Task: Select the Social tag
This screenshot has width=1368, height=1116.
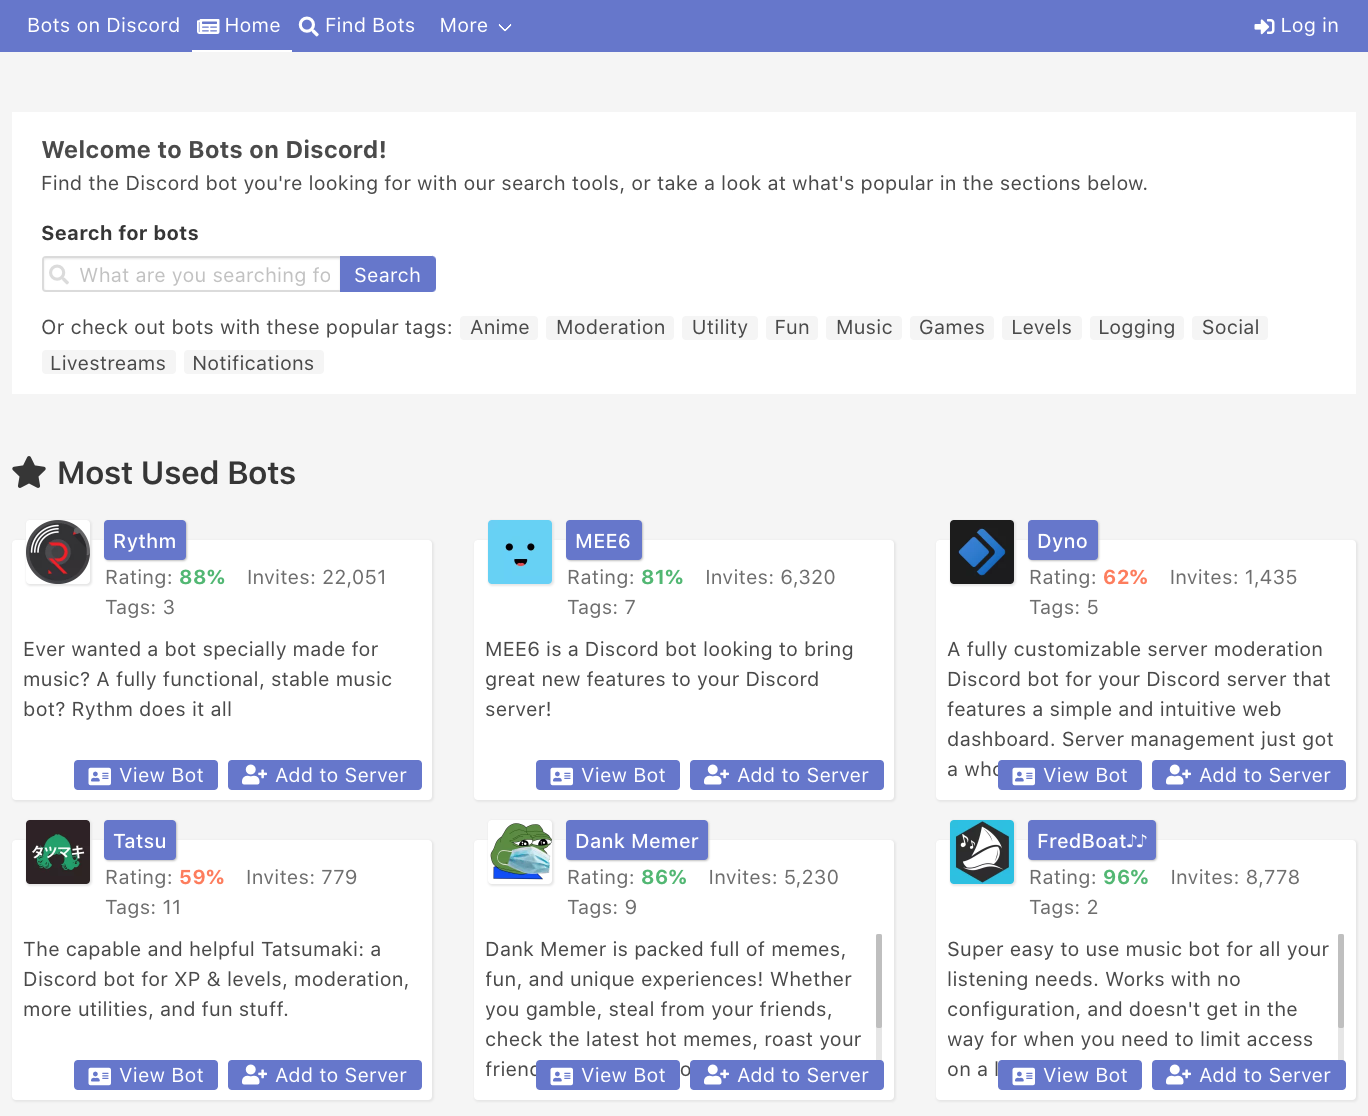Action: click(x=1231, y=328)
